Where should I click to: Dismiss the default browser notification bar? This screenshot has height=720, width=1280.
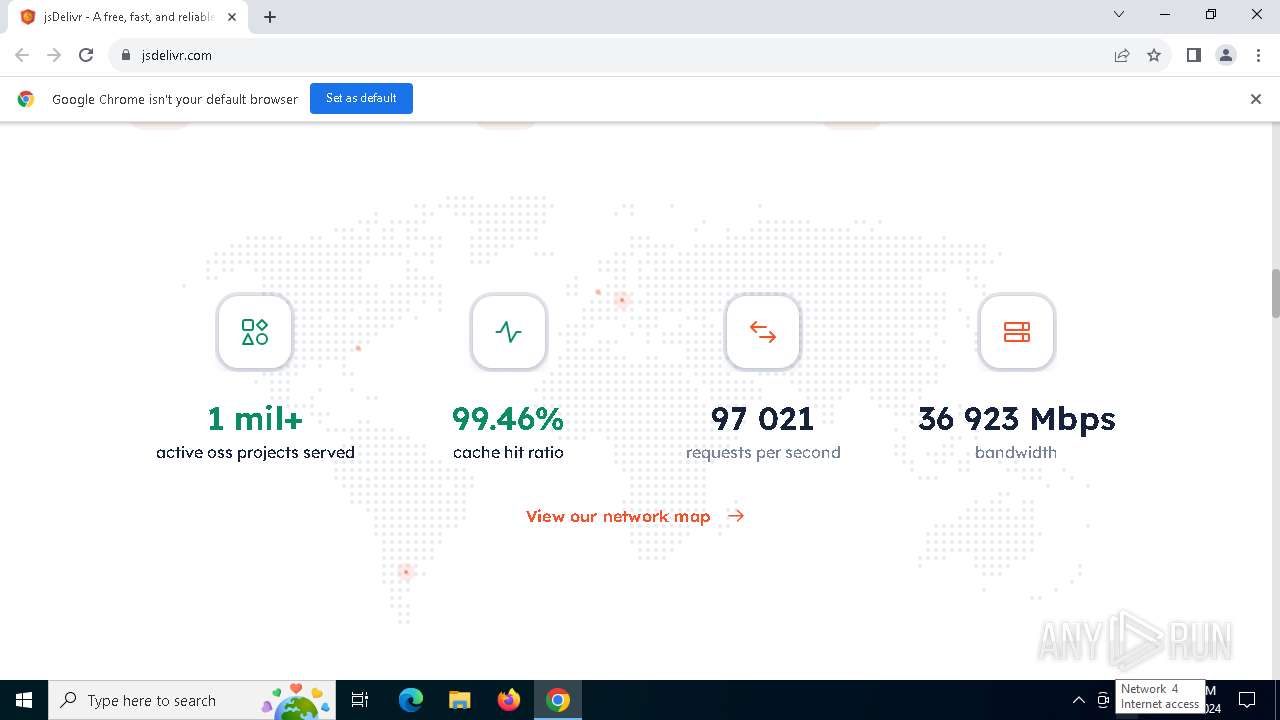tap(1256, 99)
